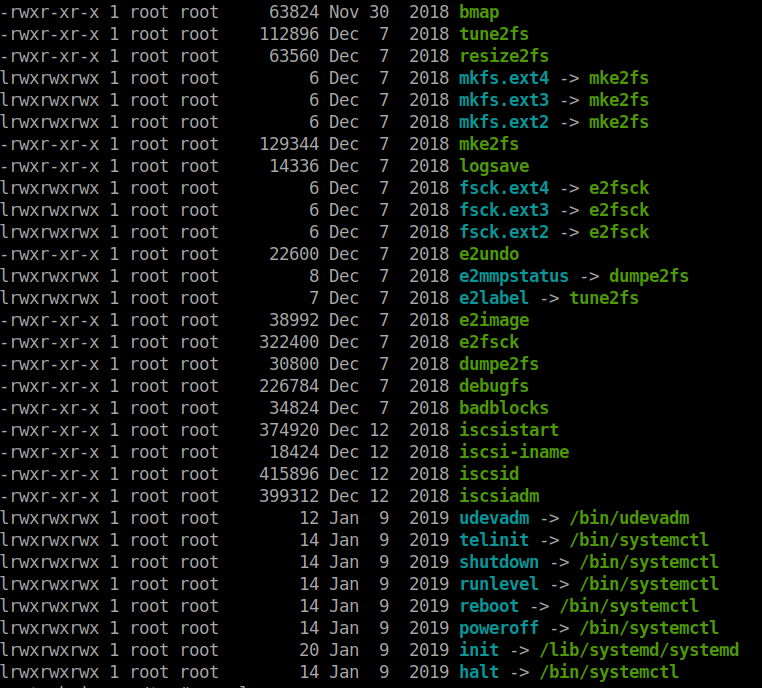Select the e2image executable name
Viewport: 762px width, 688px height.
[x=494, y=320]
